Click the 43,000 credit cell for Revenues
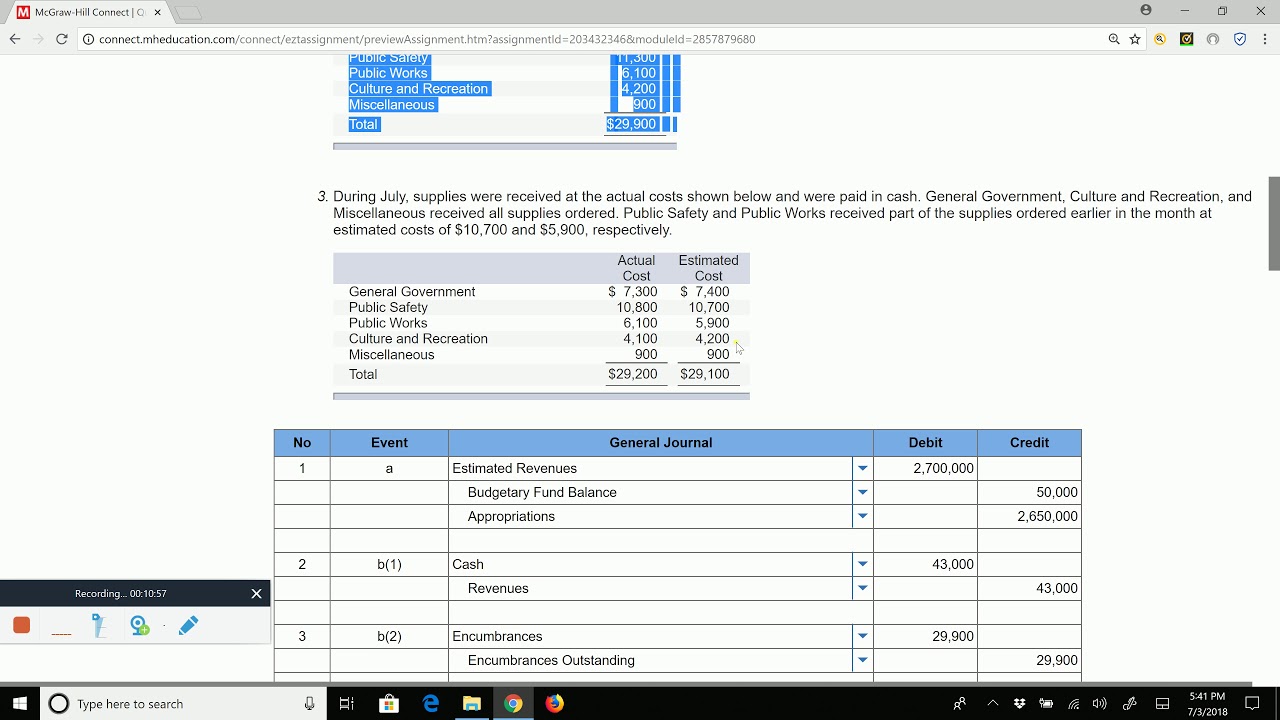Viewport: 1280px width, 720px height. (x=1029, y=588)
